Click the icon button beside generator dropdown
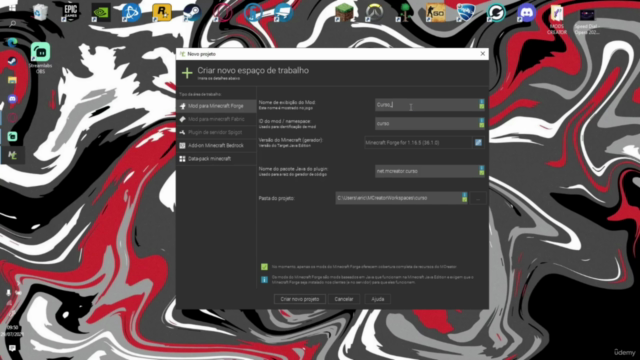 (478, 143)
